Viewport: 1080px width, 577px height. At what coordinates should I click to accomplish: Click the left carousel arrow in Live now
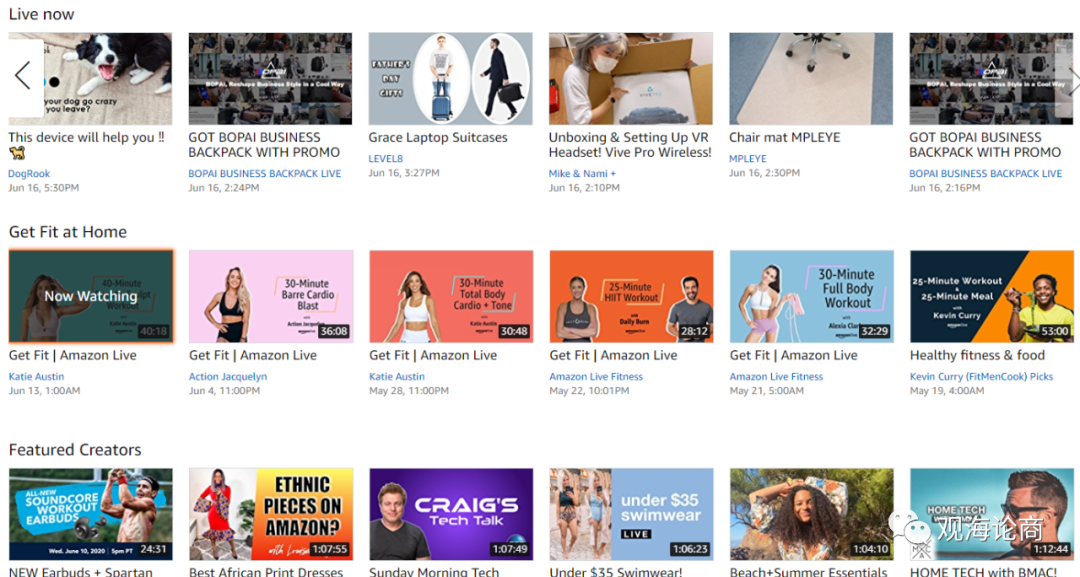(23, 75)
